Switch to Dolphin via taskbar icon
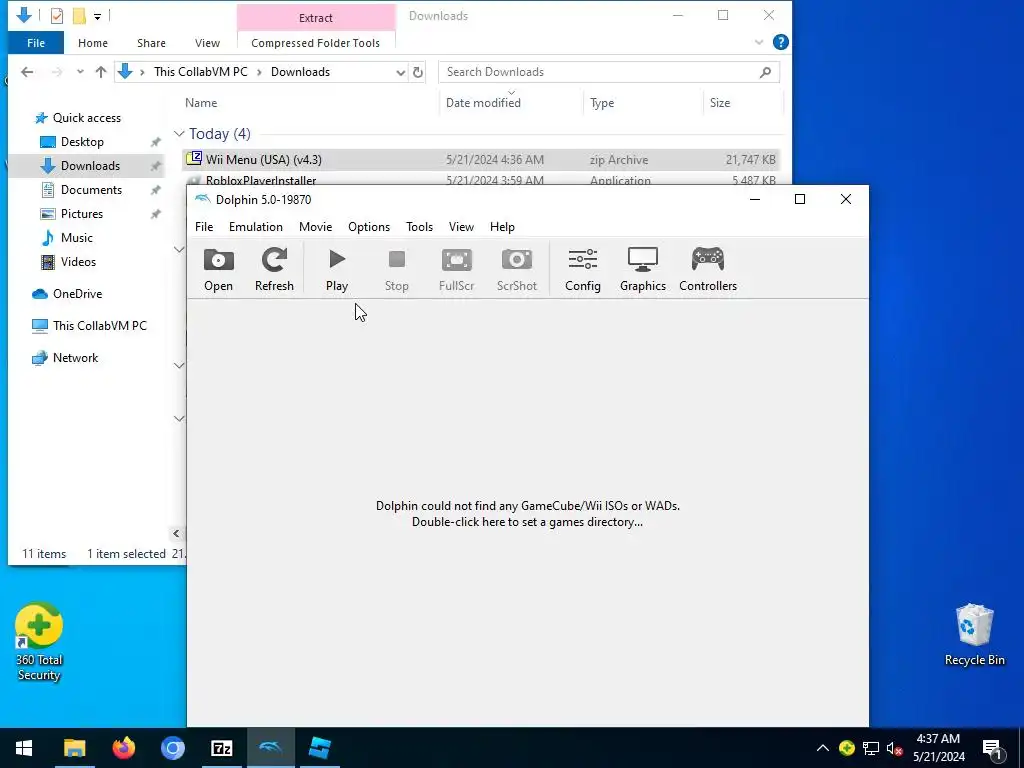 tap(270, 748)
